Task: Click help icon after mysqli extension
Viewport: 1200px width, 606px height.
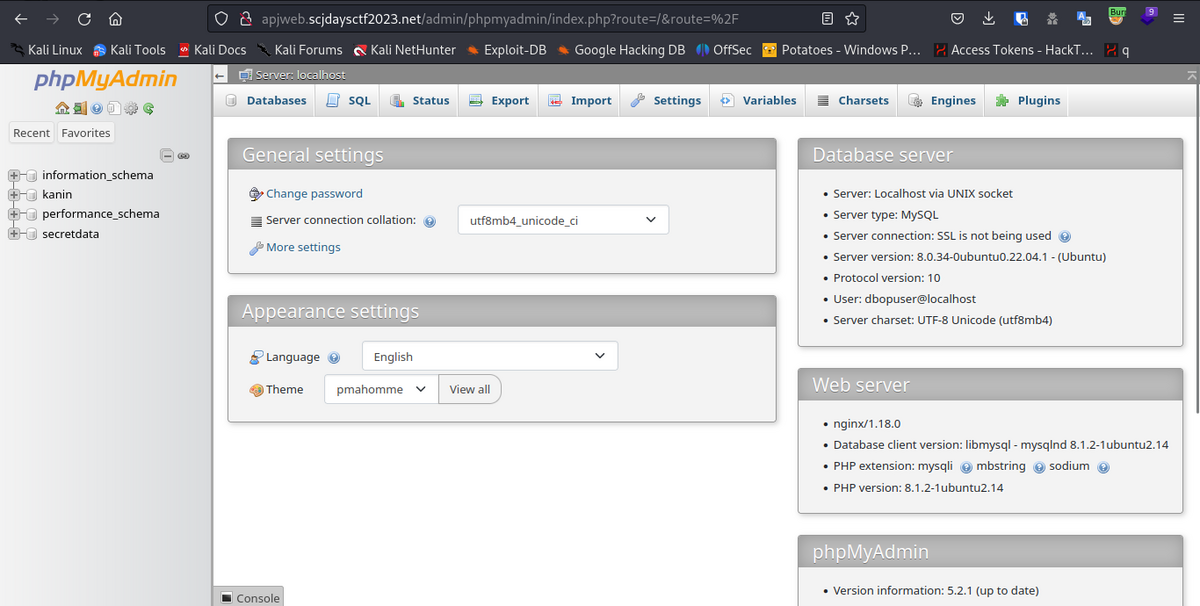Action: [x=966, y=467]
